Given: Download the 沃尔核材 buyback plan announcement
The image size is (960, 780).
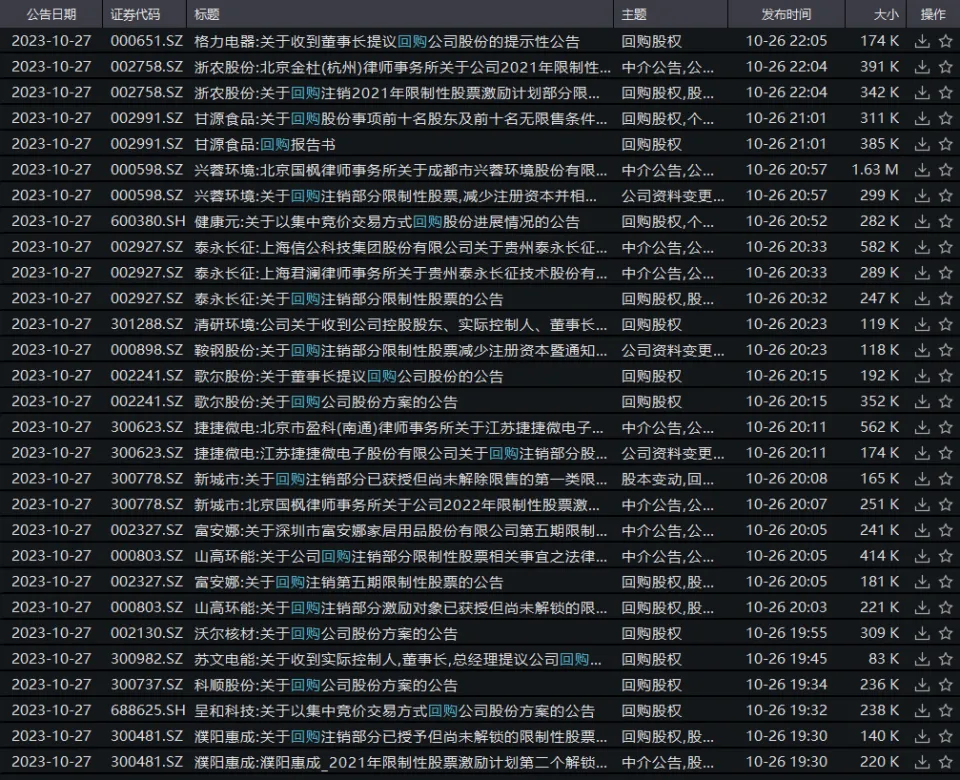Looking at the screenshot, I should [x=922, y=633].
